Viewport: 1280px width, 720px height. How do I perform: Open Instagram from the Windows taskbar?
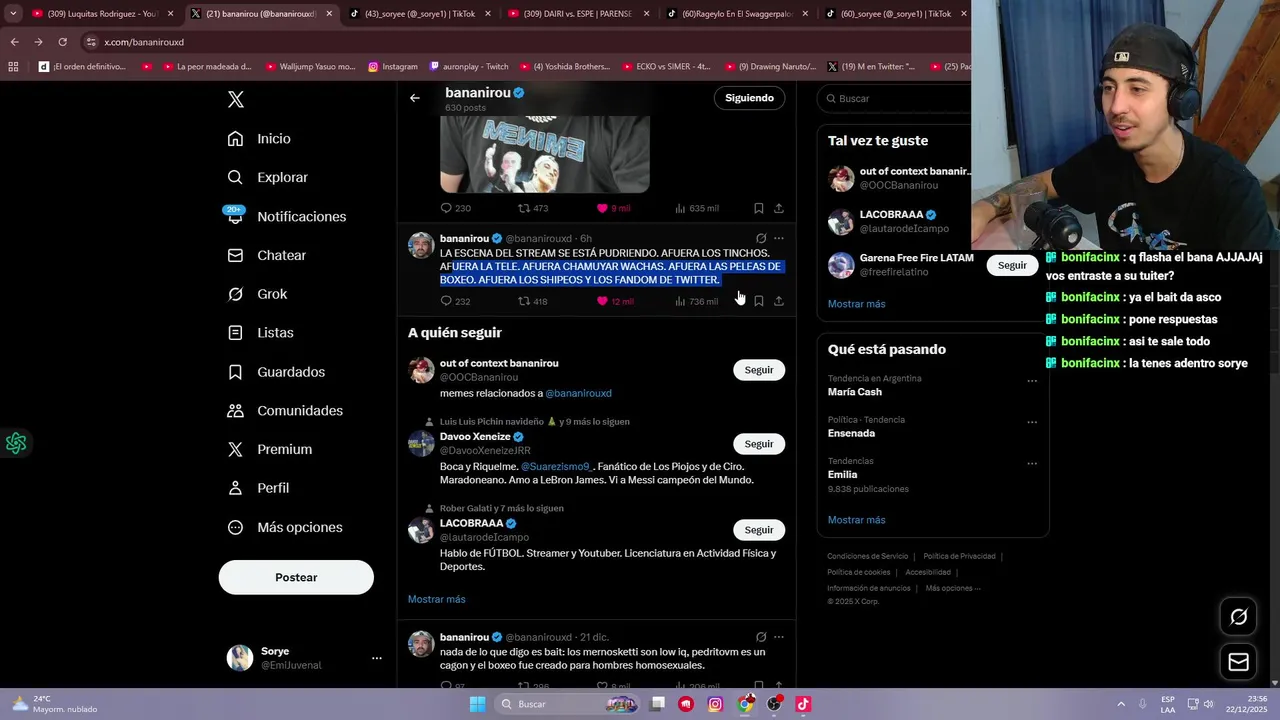coord(715,704)
